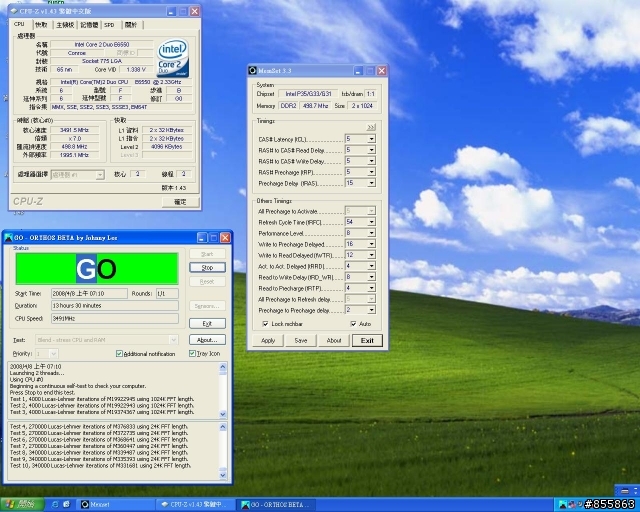Viewport: 640px width, 512px height.
Task: Expand Refresh Cycle Time (tRFC) dropdown
Action: [x=371, y=222]
